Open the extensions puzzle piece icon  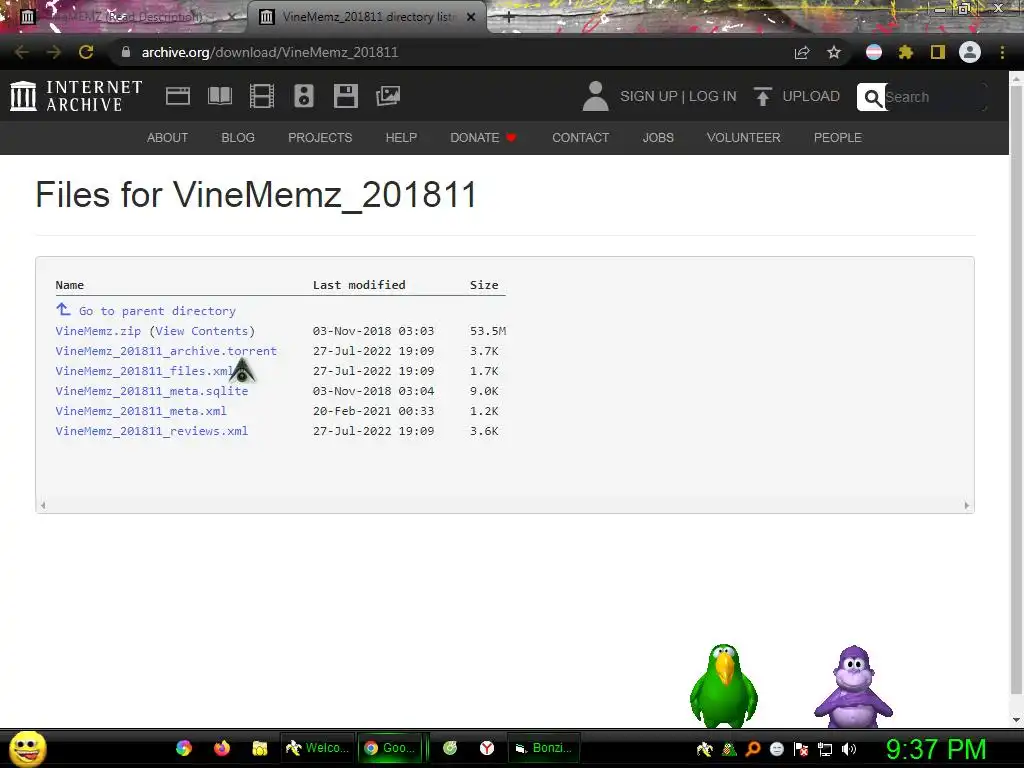click(x=905, y=52)
